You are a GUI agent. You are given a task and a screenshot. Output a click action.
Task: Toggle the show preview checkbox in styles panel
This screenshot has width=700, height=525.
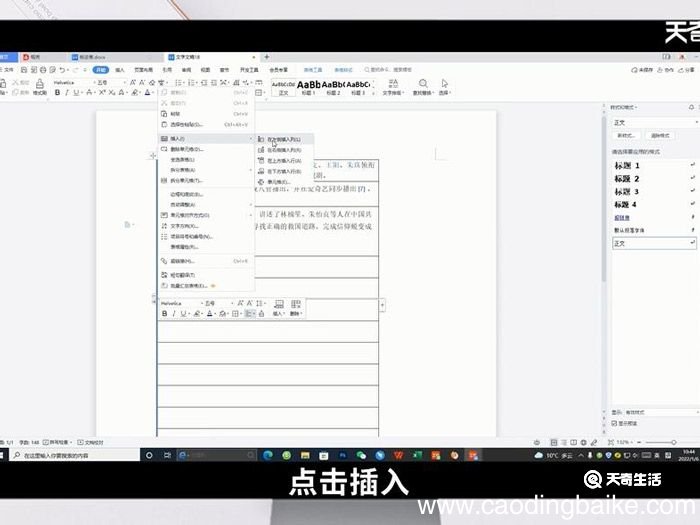(x=614, y=423)
